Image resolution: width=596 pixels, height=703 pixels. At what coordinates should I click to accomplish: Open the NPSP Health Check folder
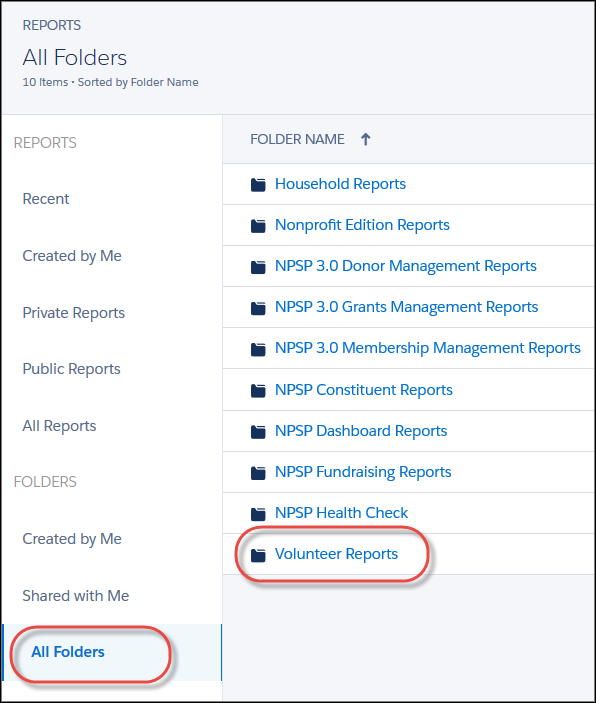(x=341, y=513)
